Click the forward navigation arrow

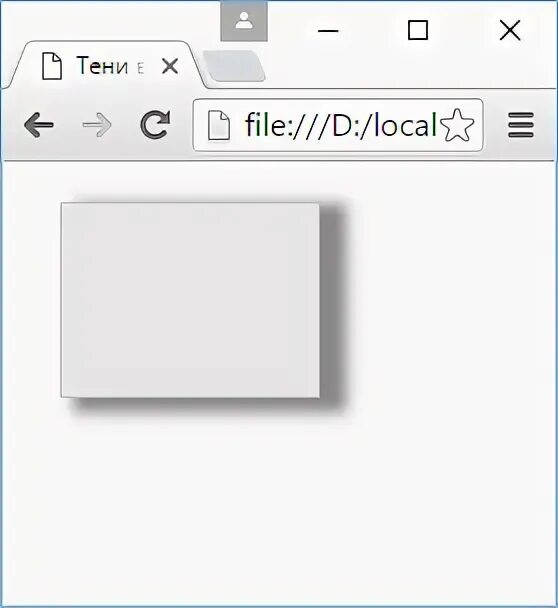(97, 125)
